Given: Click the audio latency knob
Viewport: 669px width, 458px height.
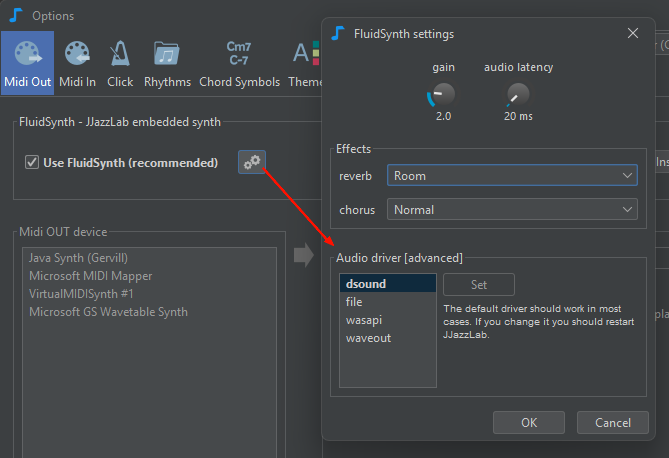Looking at the screenshot, I should 518,95.
